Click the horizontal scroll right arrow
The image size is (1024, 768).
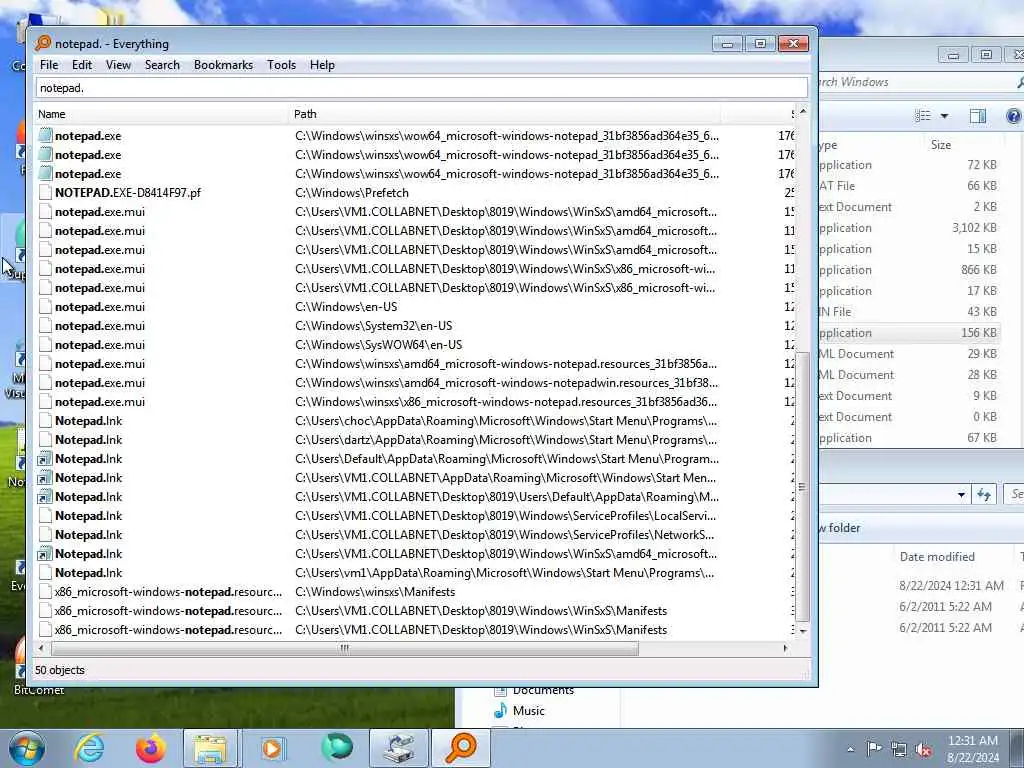coord(786,648)
